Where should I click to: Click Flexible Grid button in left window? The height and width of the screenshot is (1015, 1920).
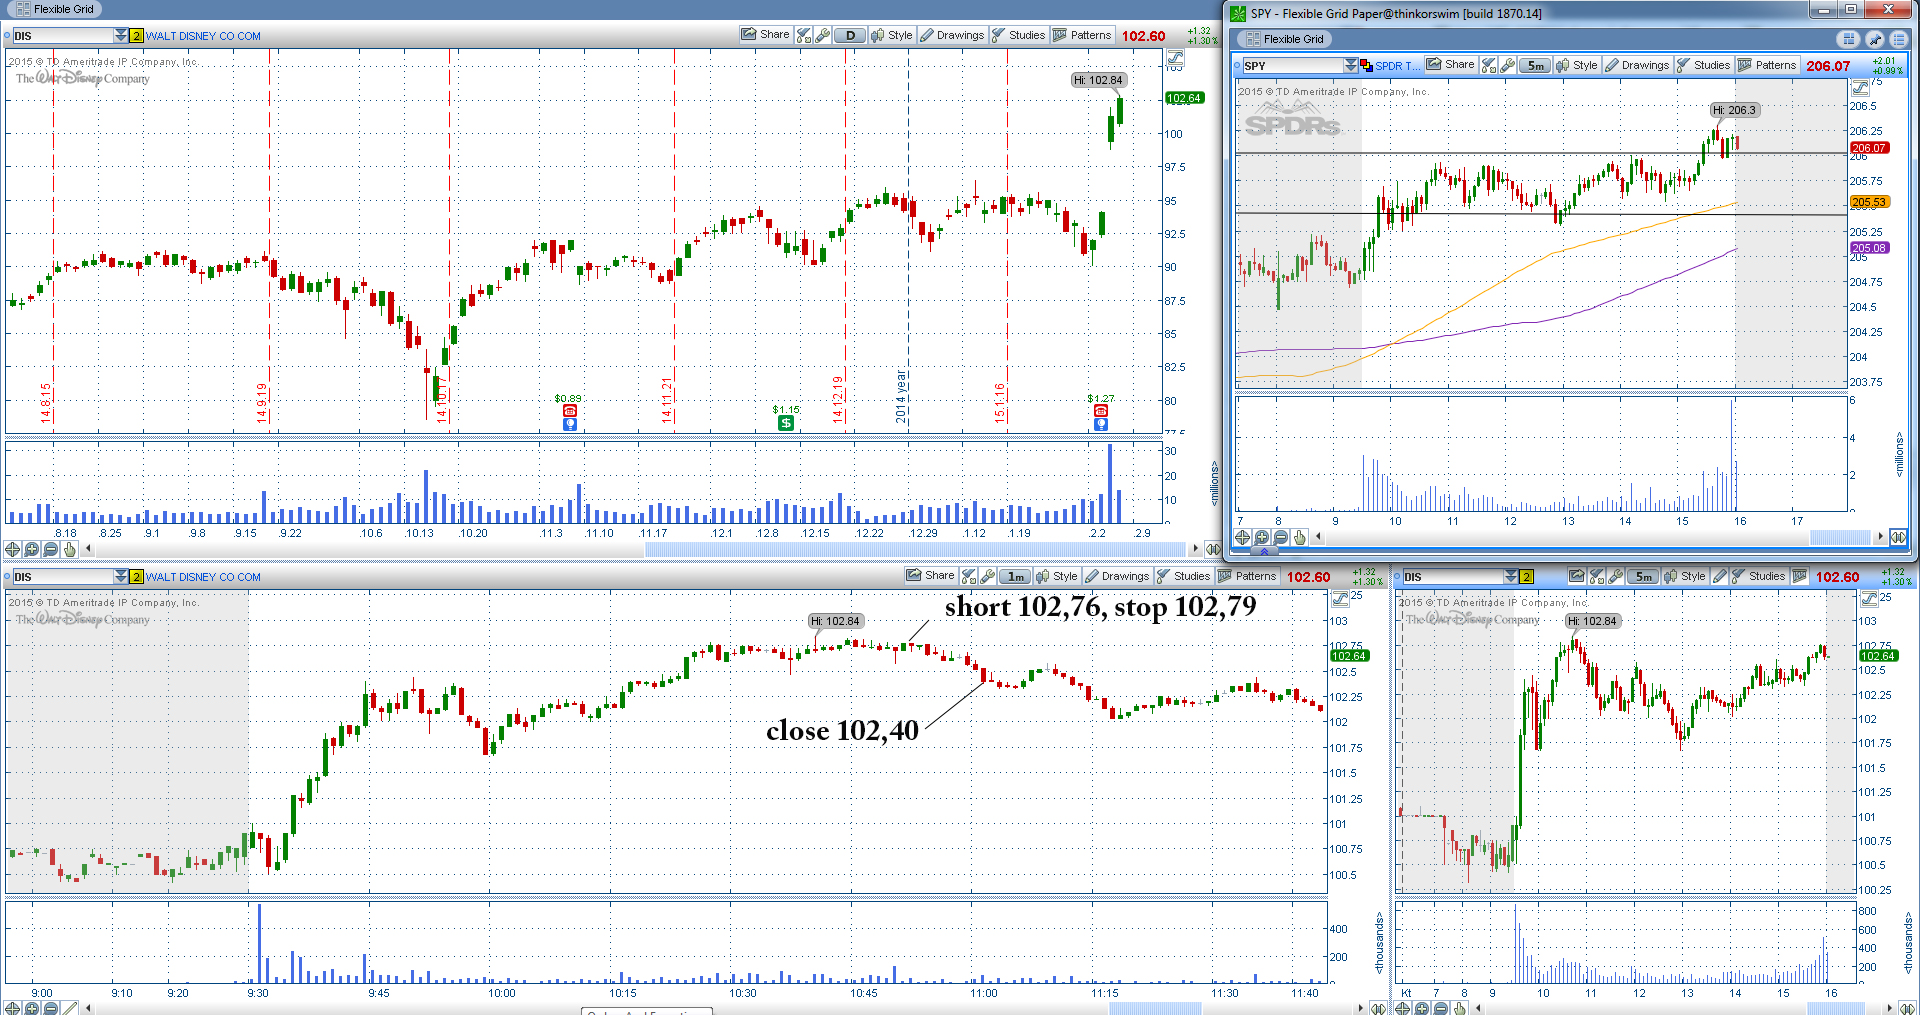[55, 9]
